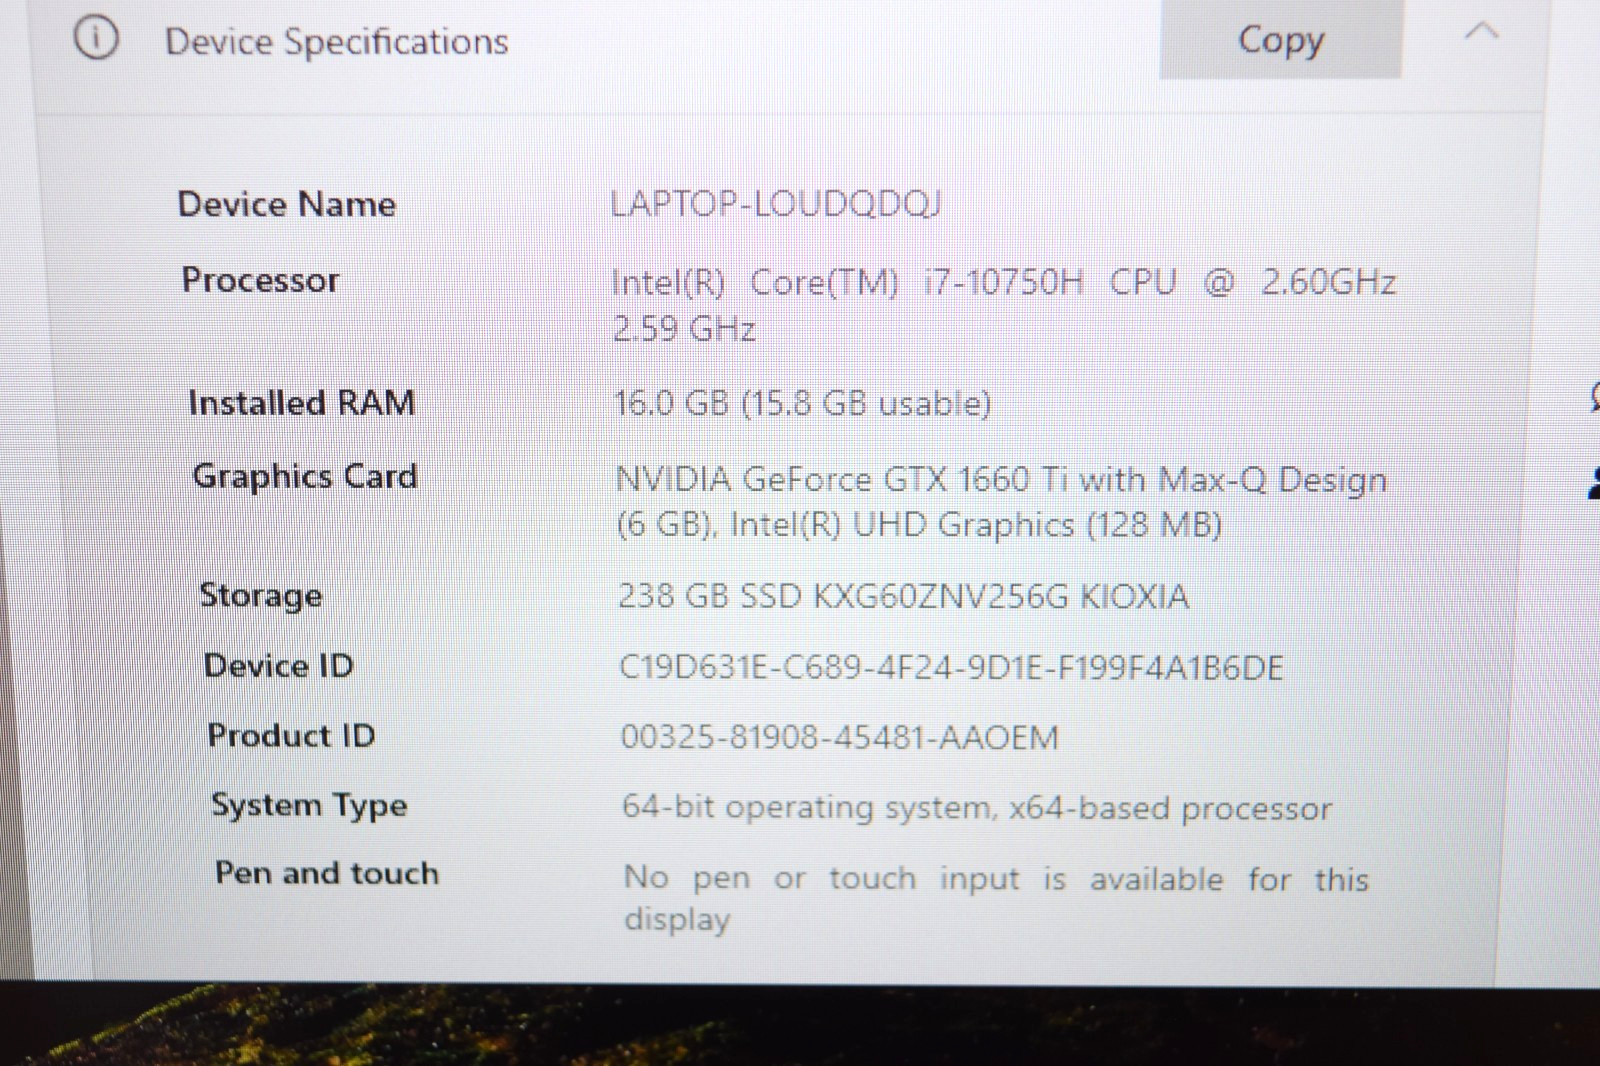This screenshot has width=1600, height=1066.
Task: Select the Intel Core i7-10750H processor value
Action: click(1003, 304)
